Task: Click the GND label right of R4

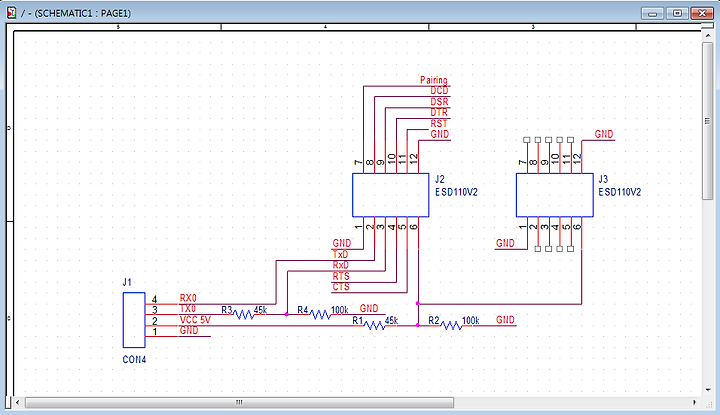Action: [369, 308]
